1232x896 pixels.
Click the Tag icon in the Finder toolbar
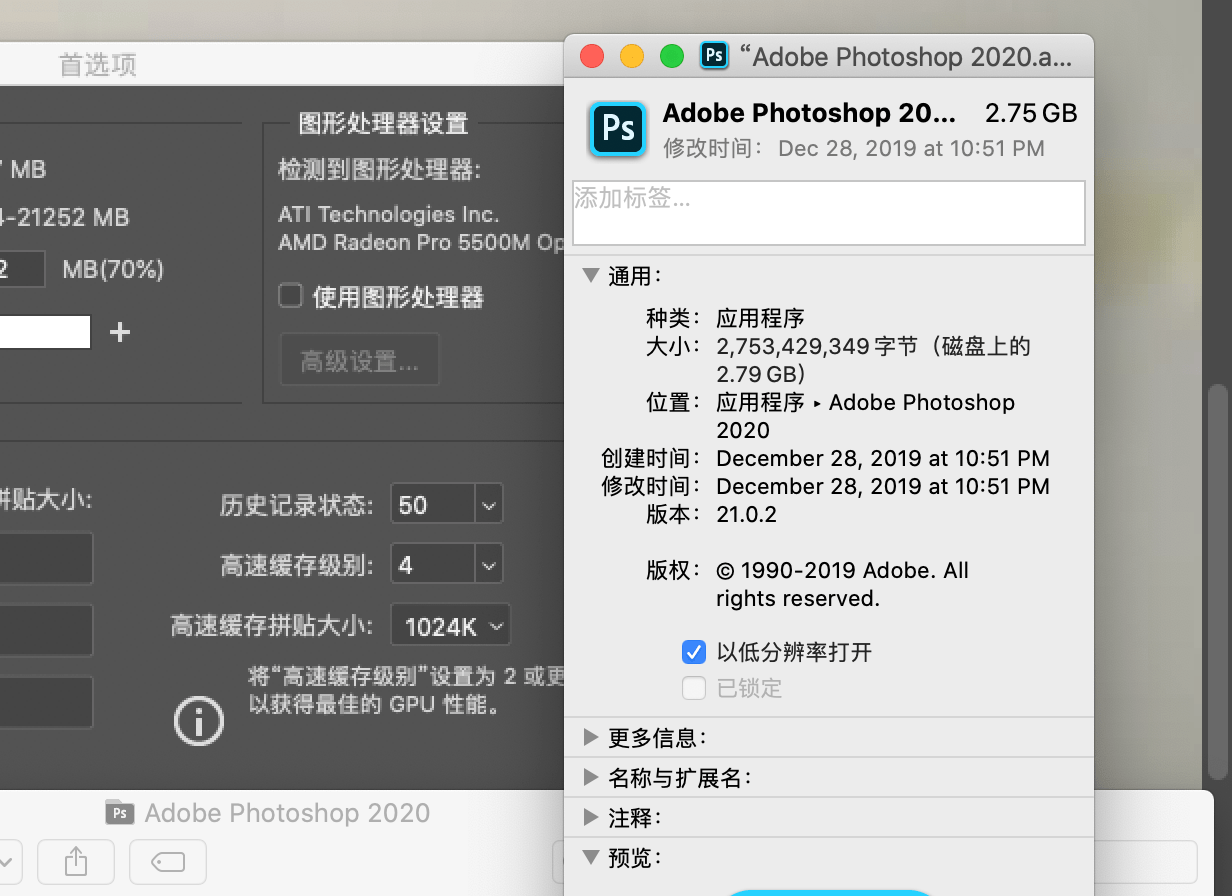[x=167, y=861]
